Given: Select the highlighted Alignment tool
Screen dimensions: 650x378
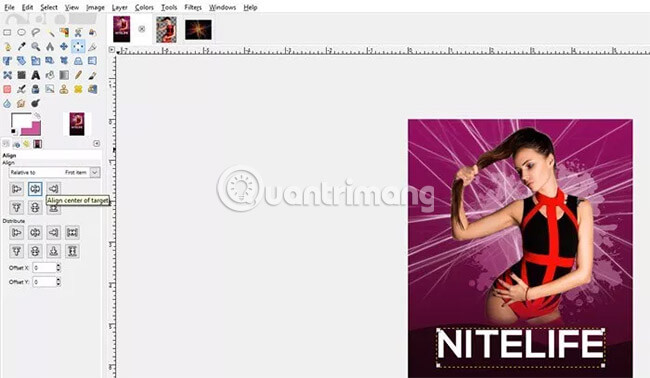Looking at the screenshot, I should [x=78, y=46].
